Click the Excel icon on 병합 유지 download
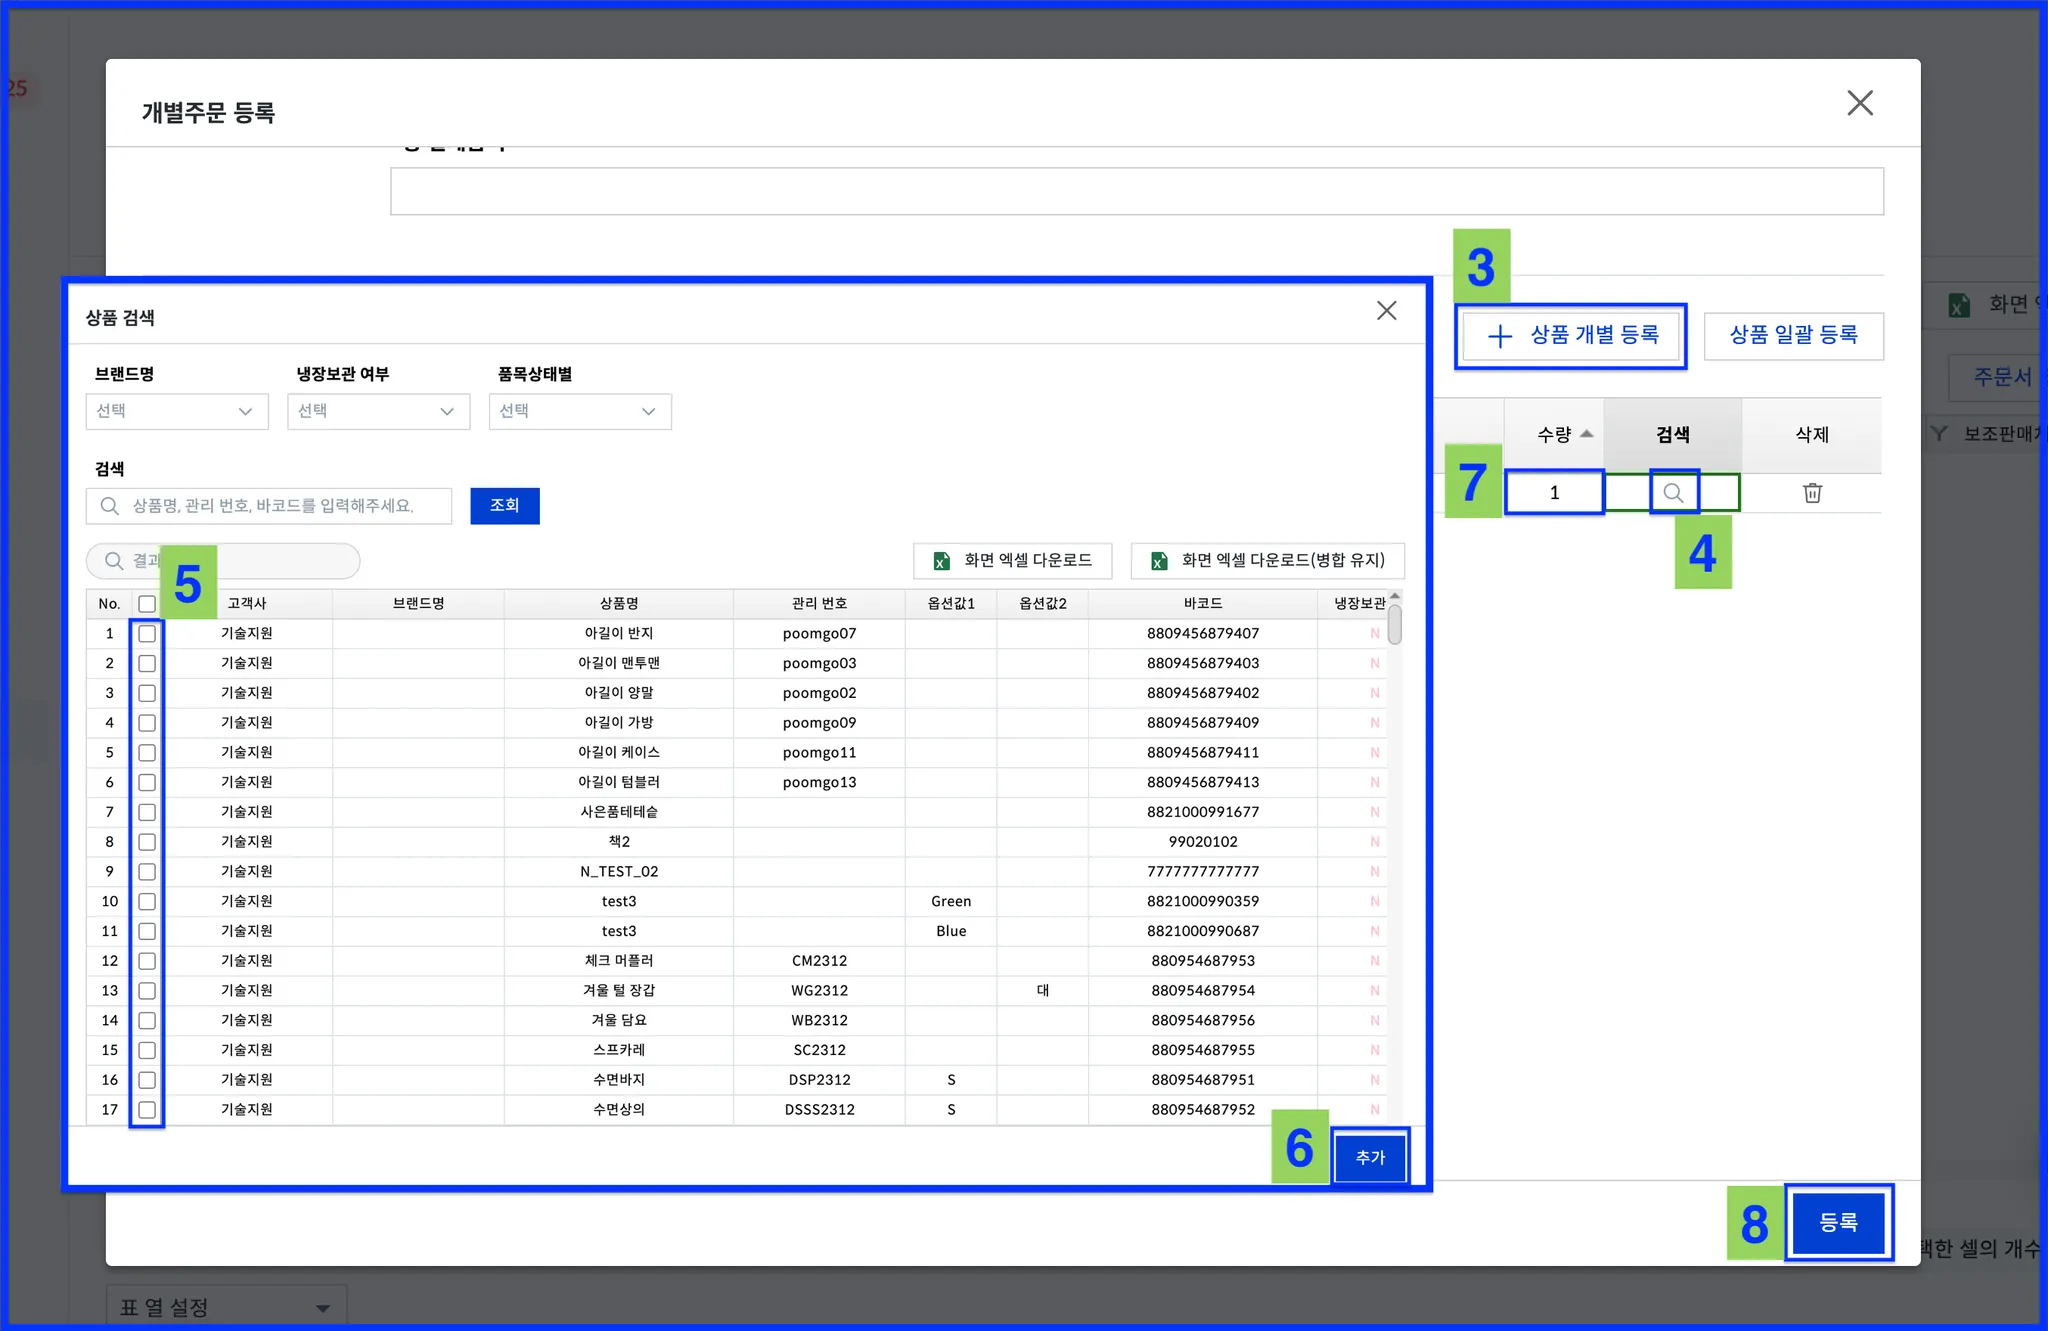The image size is (2048, 1331). pos(1159,561)
